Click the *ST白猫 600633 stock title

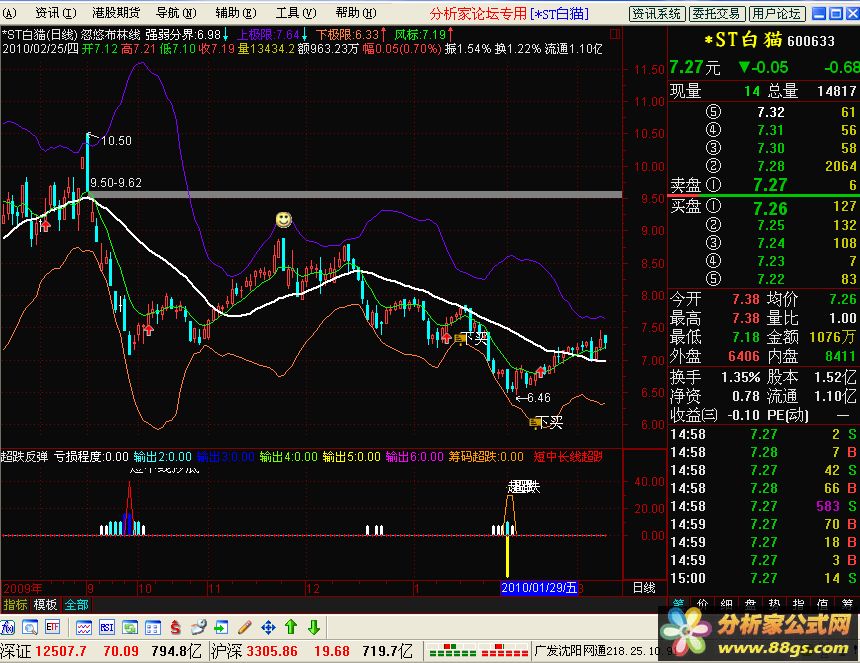(769, 39)
